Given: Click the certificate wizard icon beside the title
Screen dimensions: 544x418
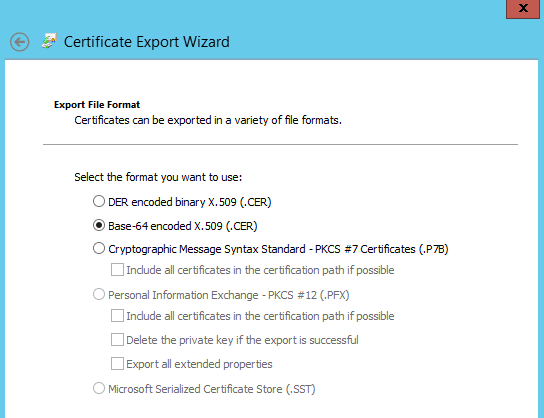Looking at the screenshot, I should point(49,41).
